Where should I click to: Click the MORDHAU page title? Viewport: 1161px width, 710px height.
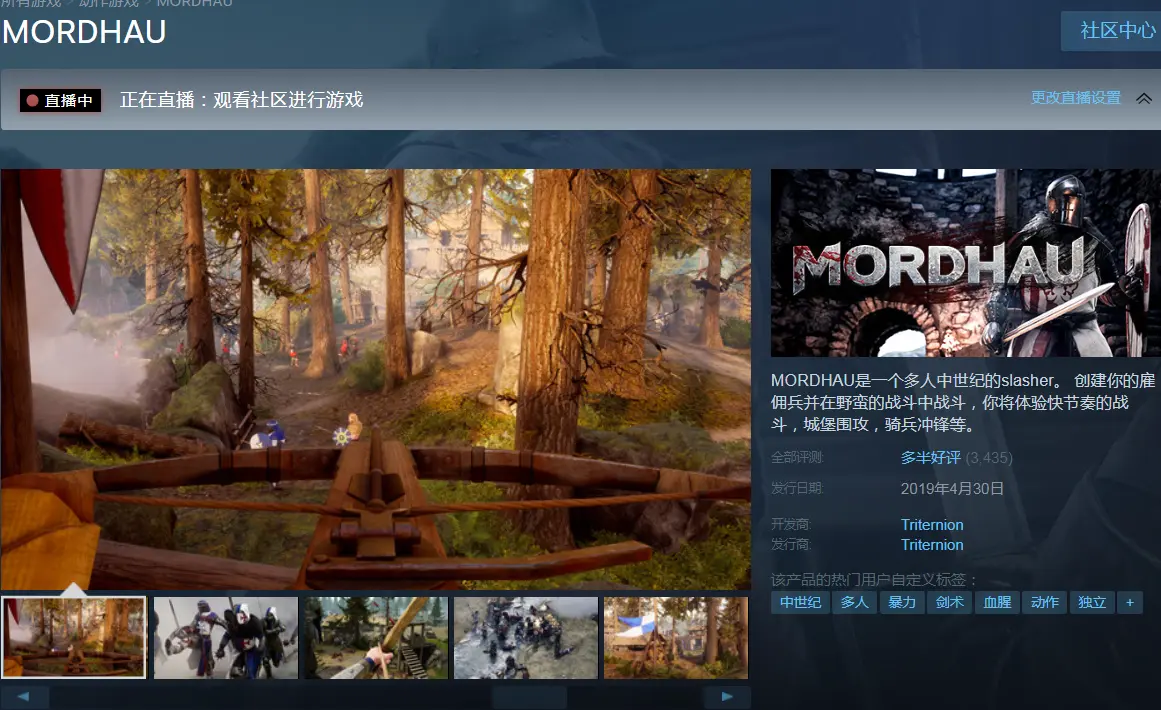[x=84, y=32]
